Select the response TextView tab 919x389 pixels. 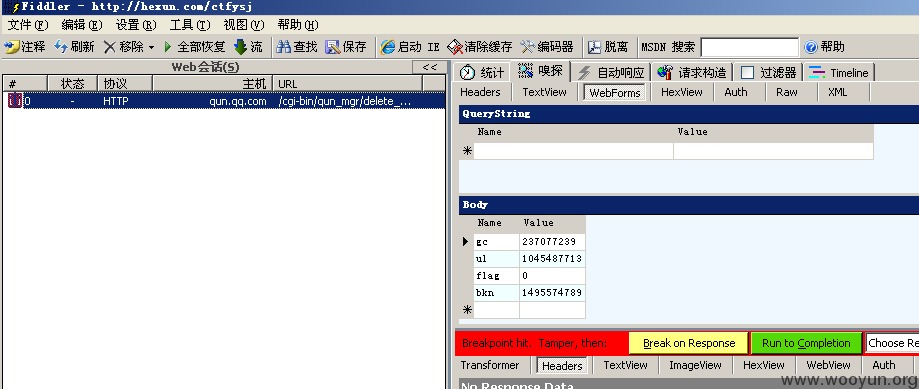[x=625, y=365]
